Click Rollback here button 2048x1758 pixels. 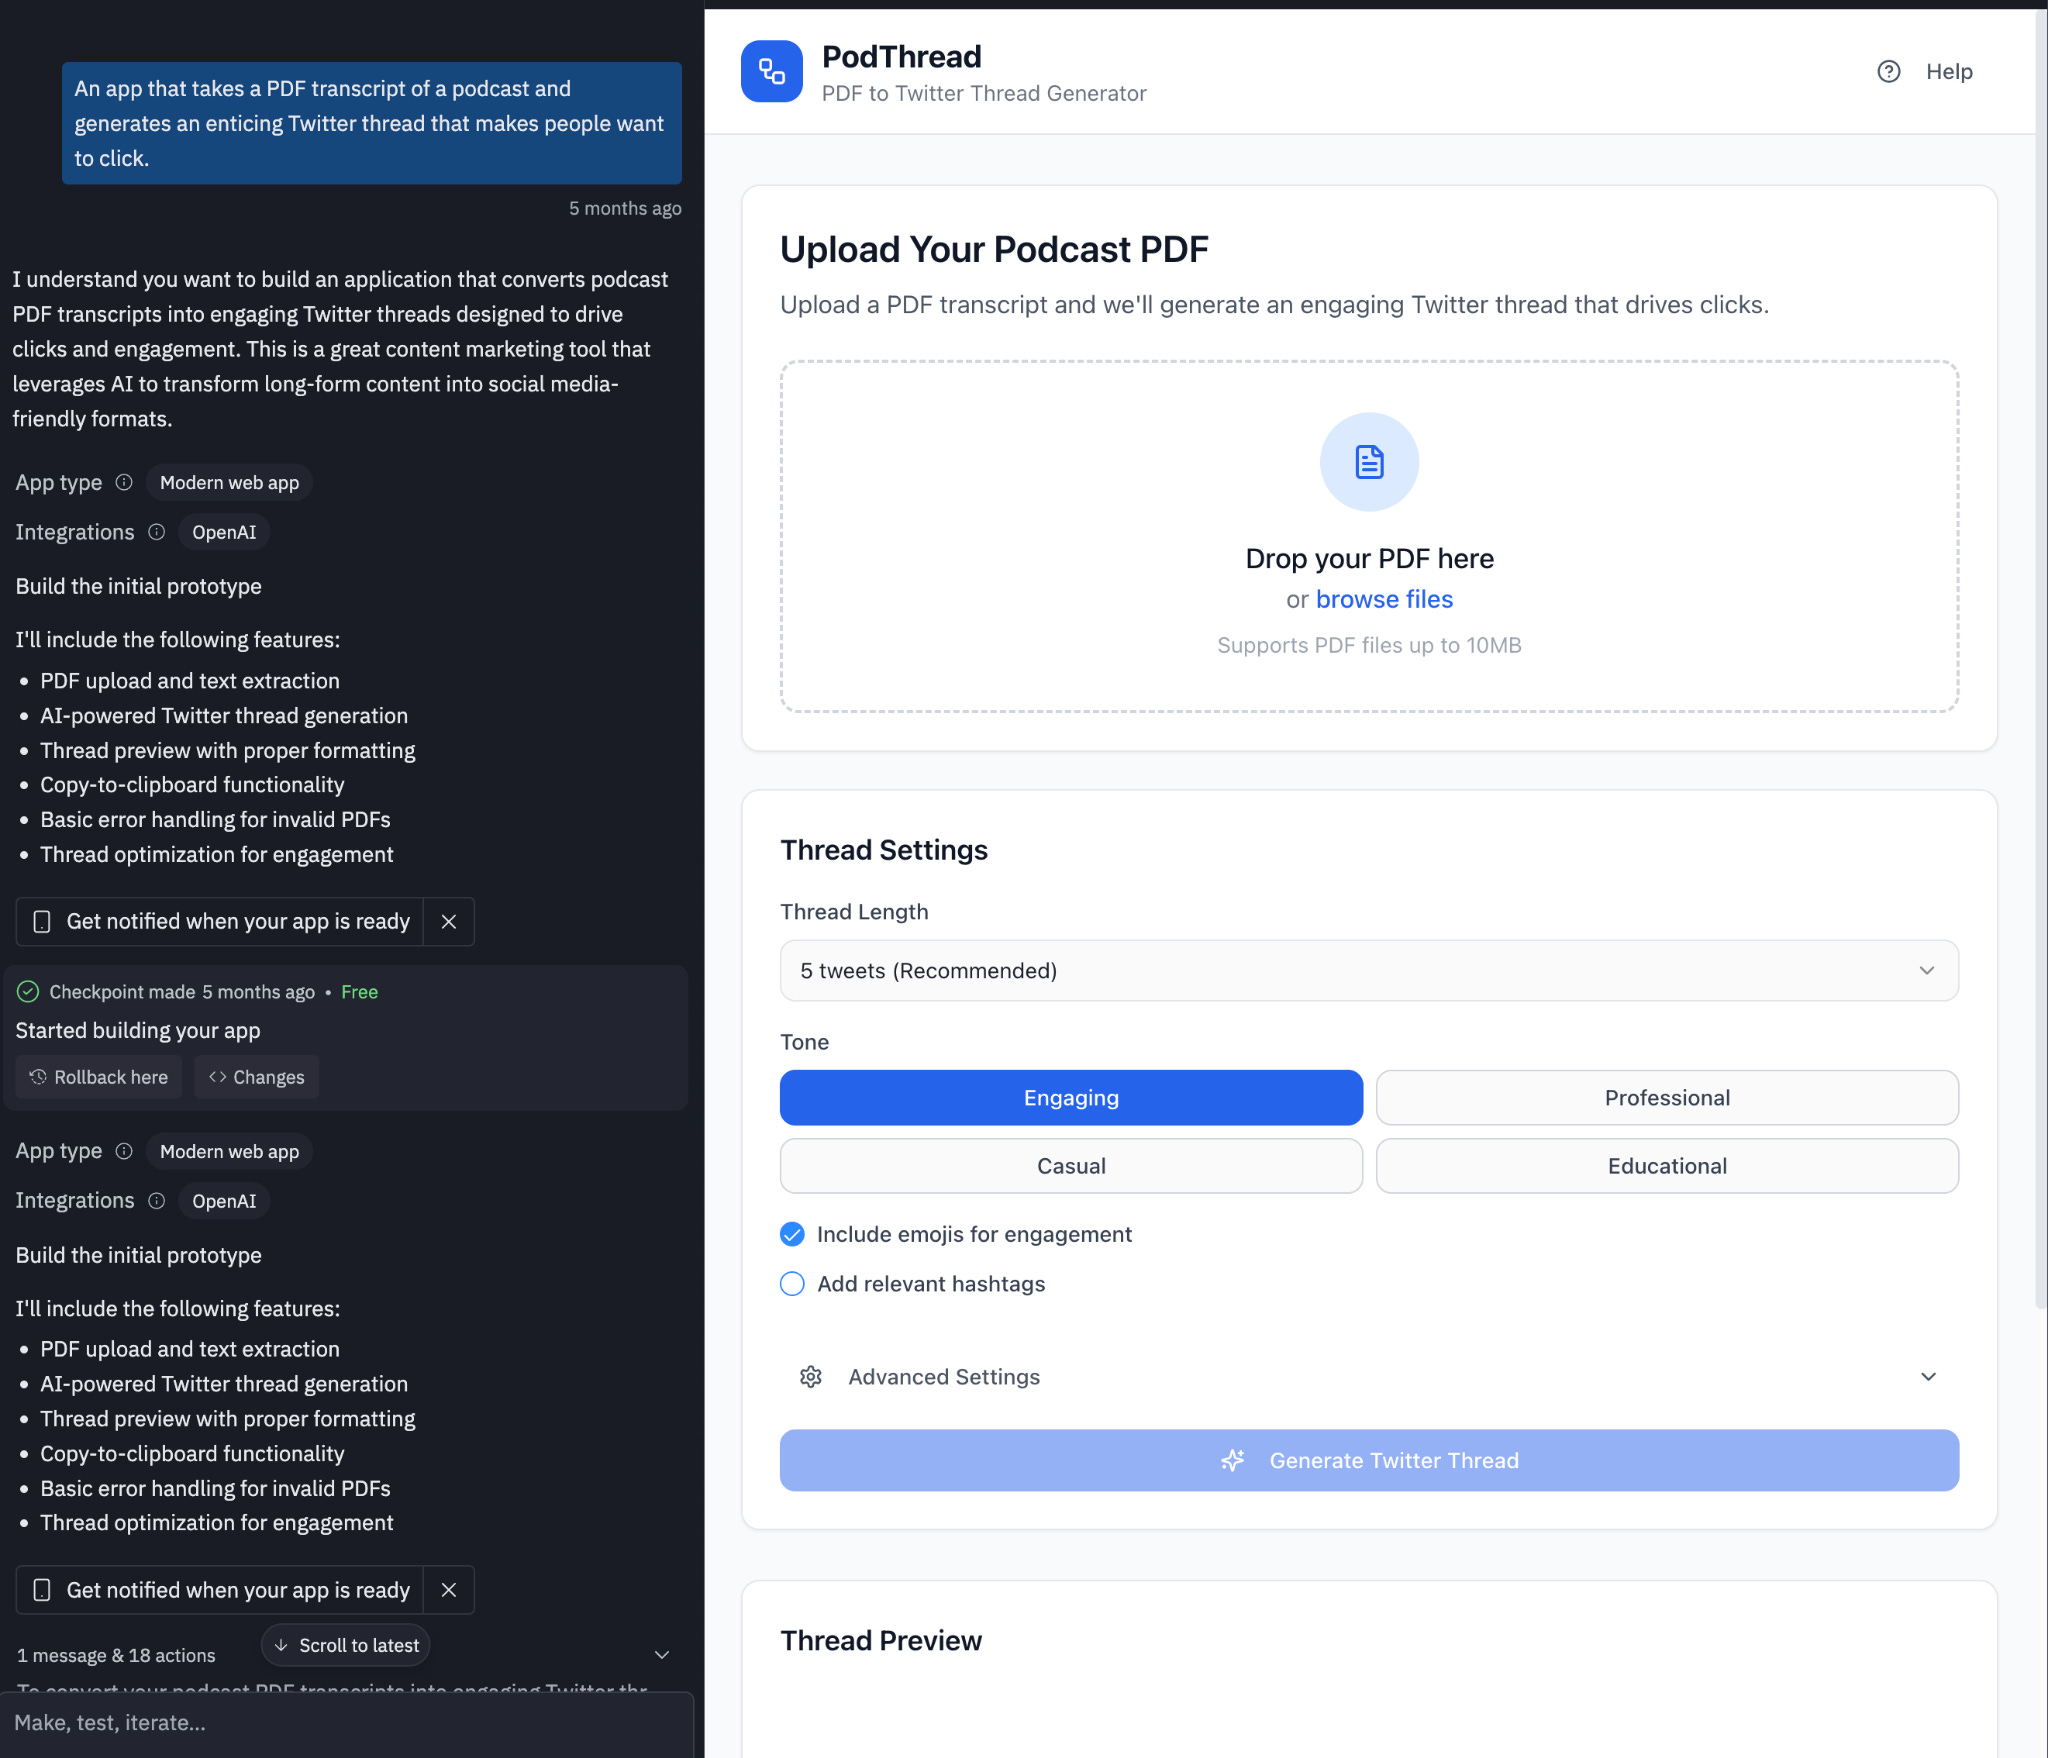point(99,1077)
